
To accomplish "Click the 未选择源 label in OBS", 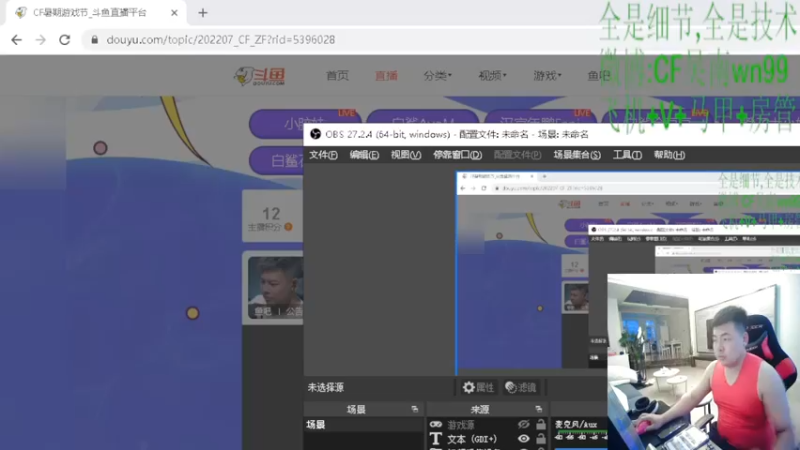I will [x=326, y=388].
